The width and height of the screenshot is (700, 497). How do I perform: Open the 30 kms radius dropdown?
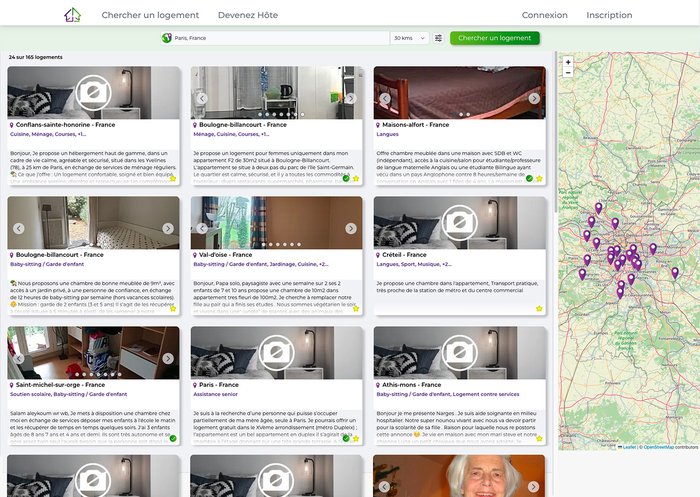(x=409, y=38)
